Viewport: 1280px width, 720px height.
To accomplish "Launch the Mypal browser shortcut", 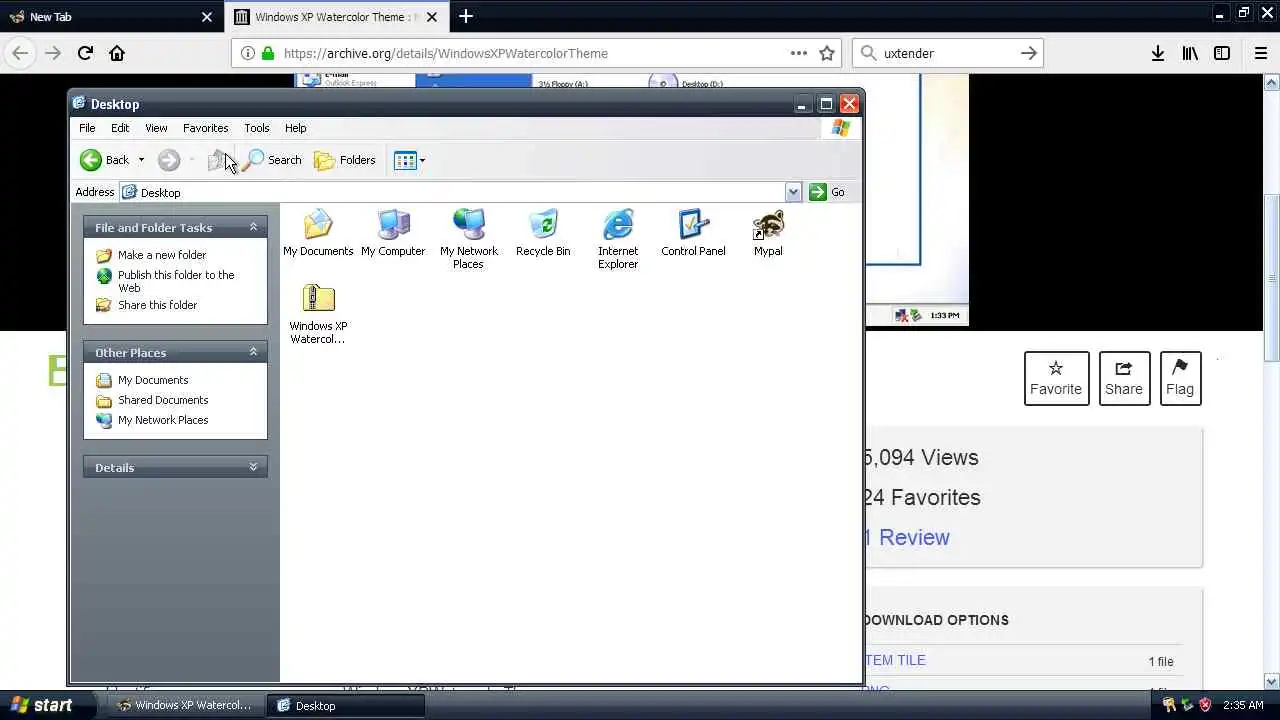I will pos(768,233).
